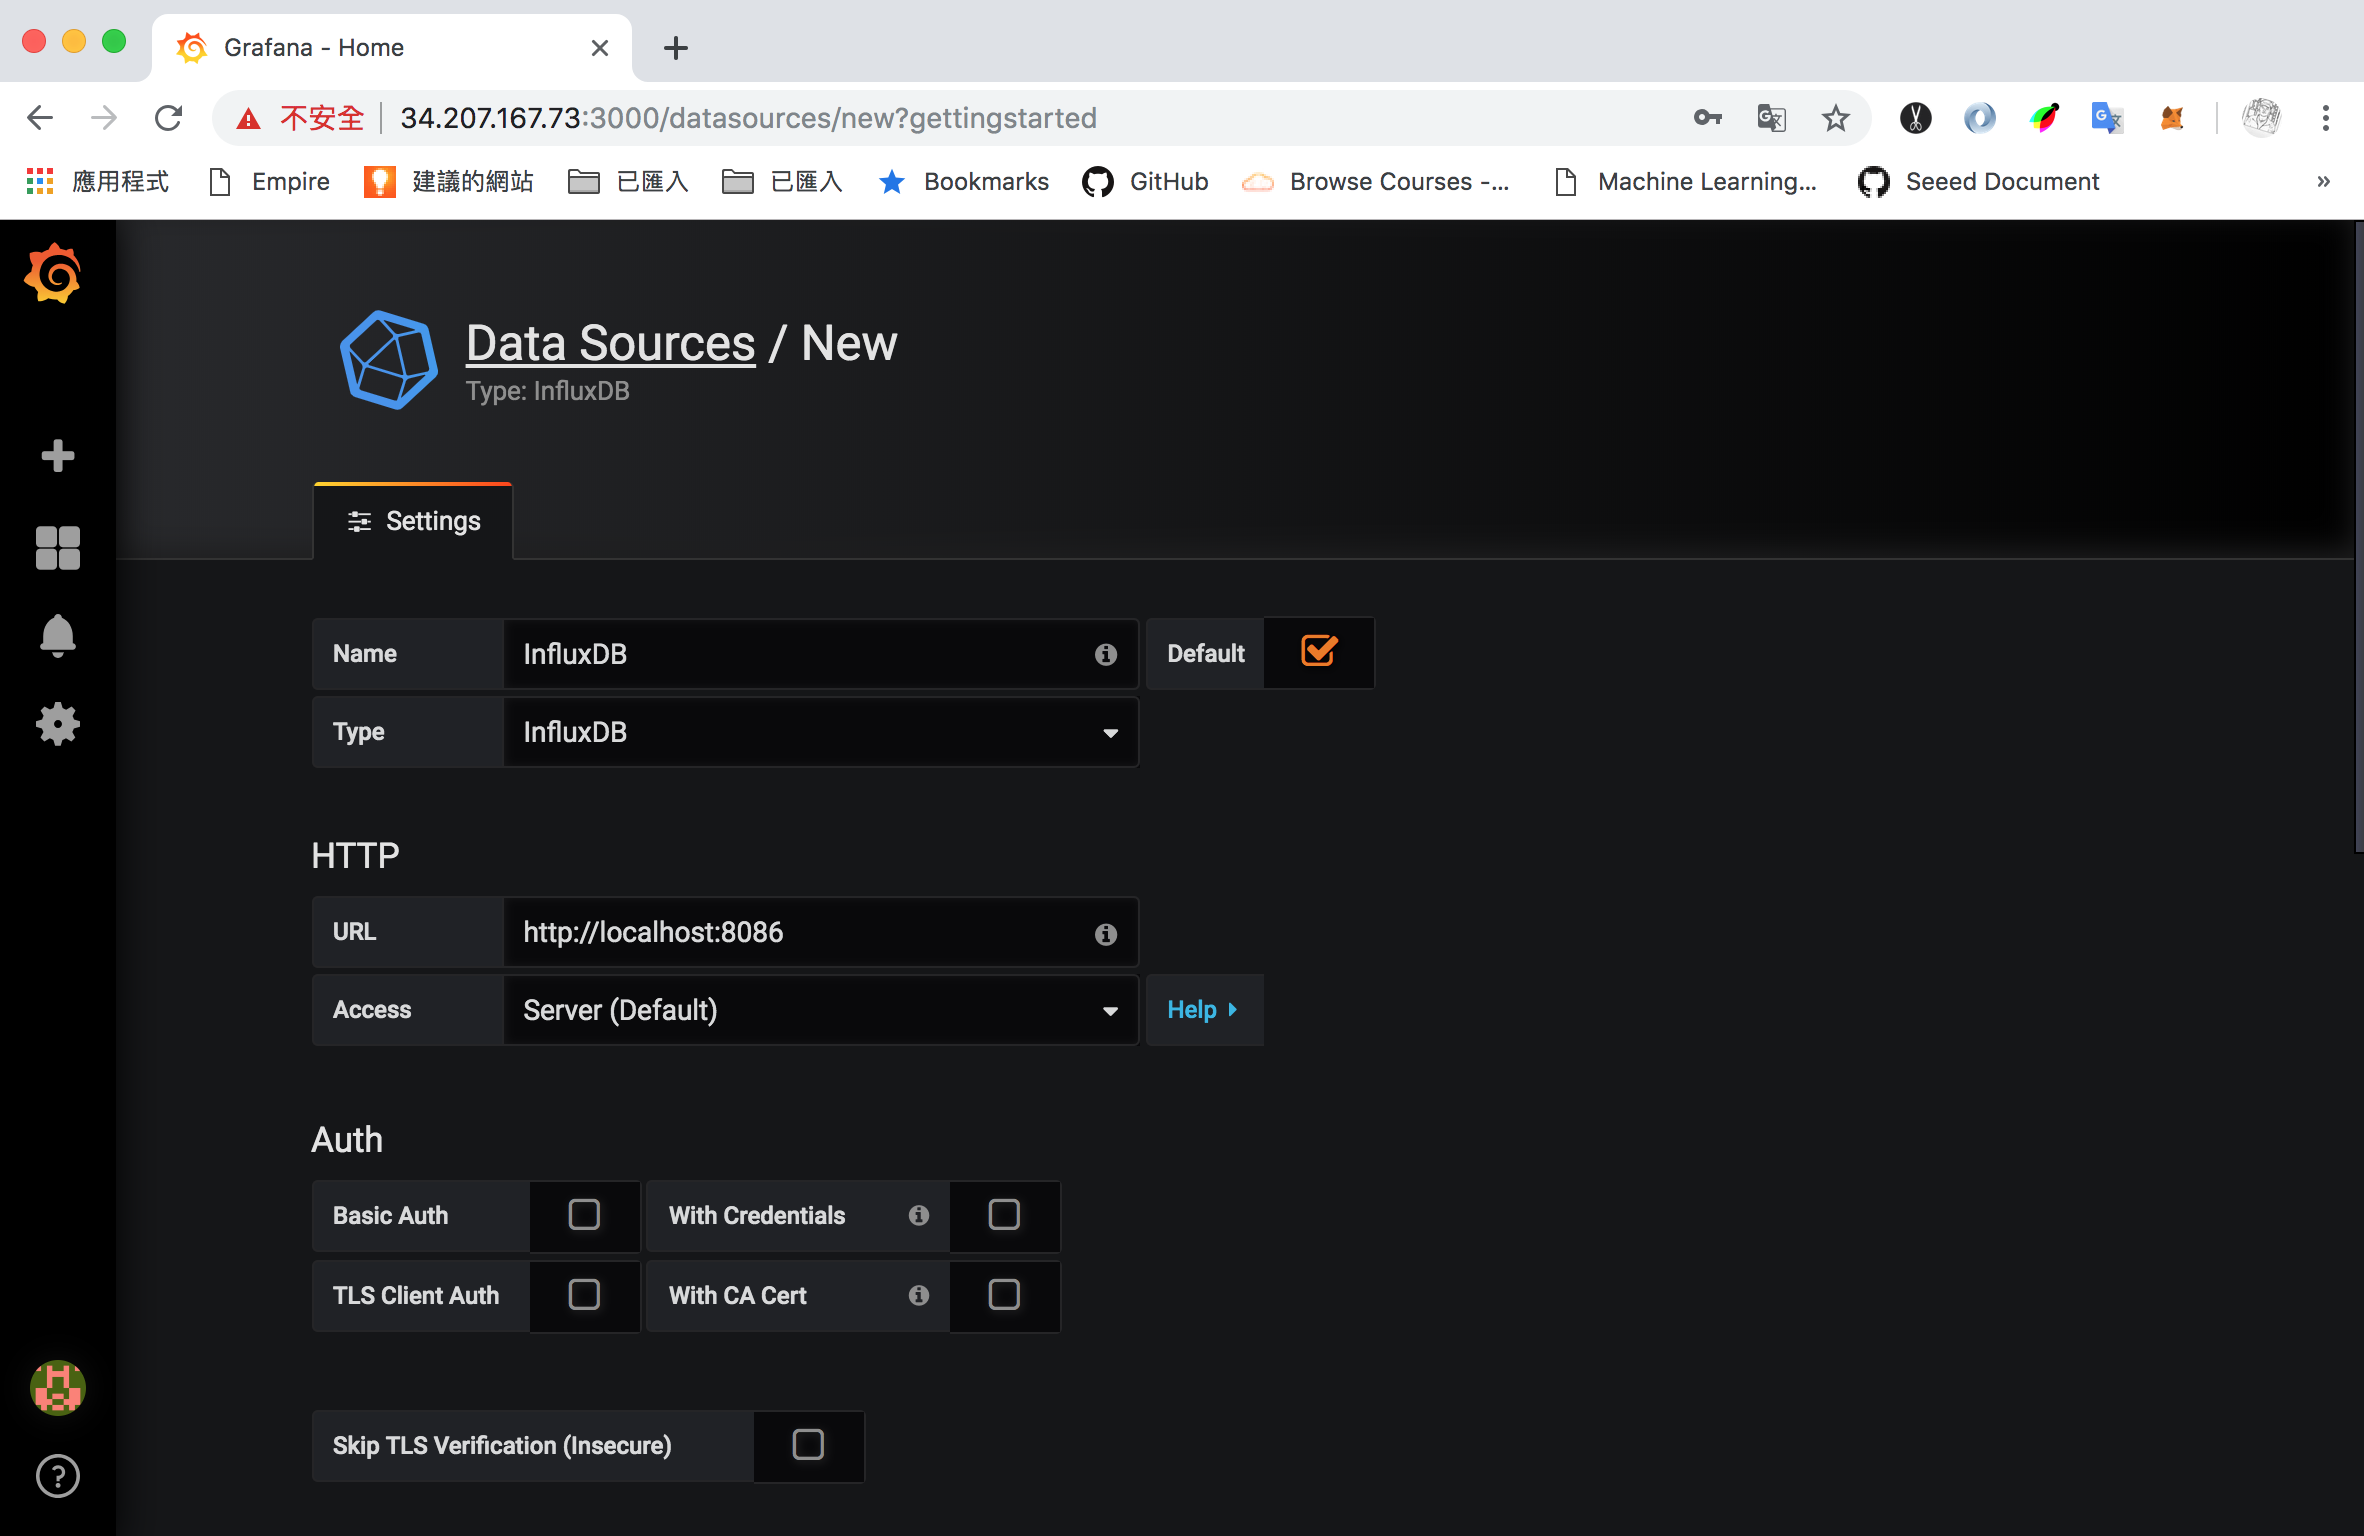Open the 建議的網站 bookmark link

click(x=449, y=181)
